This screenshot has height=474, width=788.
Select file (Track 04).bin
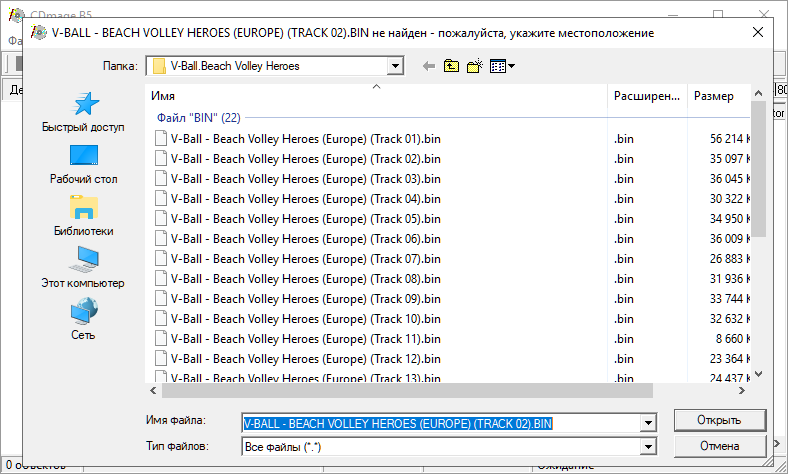pyautogui.click(x=306, y=199)
